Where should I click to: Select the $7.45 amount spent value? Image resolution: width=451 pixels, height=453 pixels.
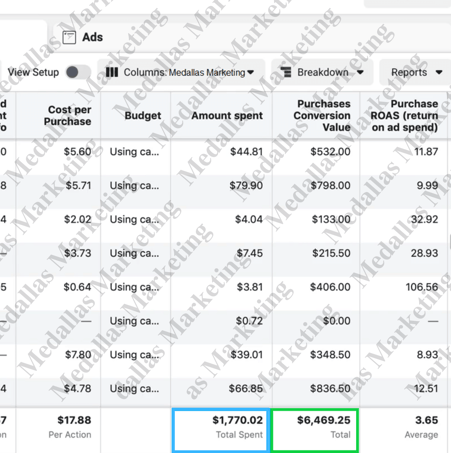250,253
